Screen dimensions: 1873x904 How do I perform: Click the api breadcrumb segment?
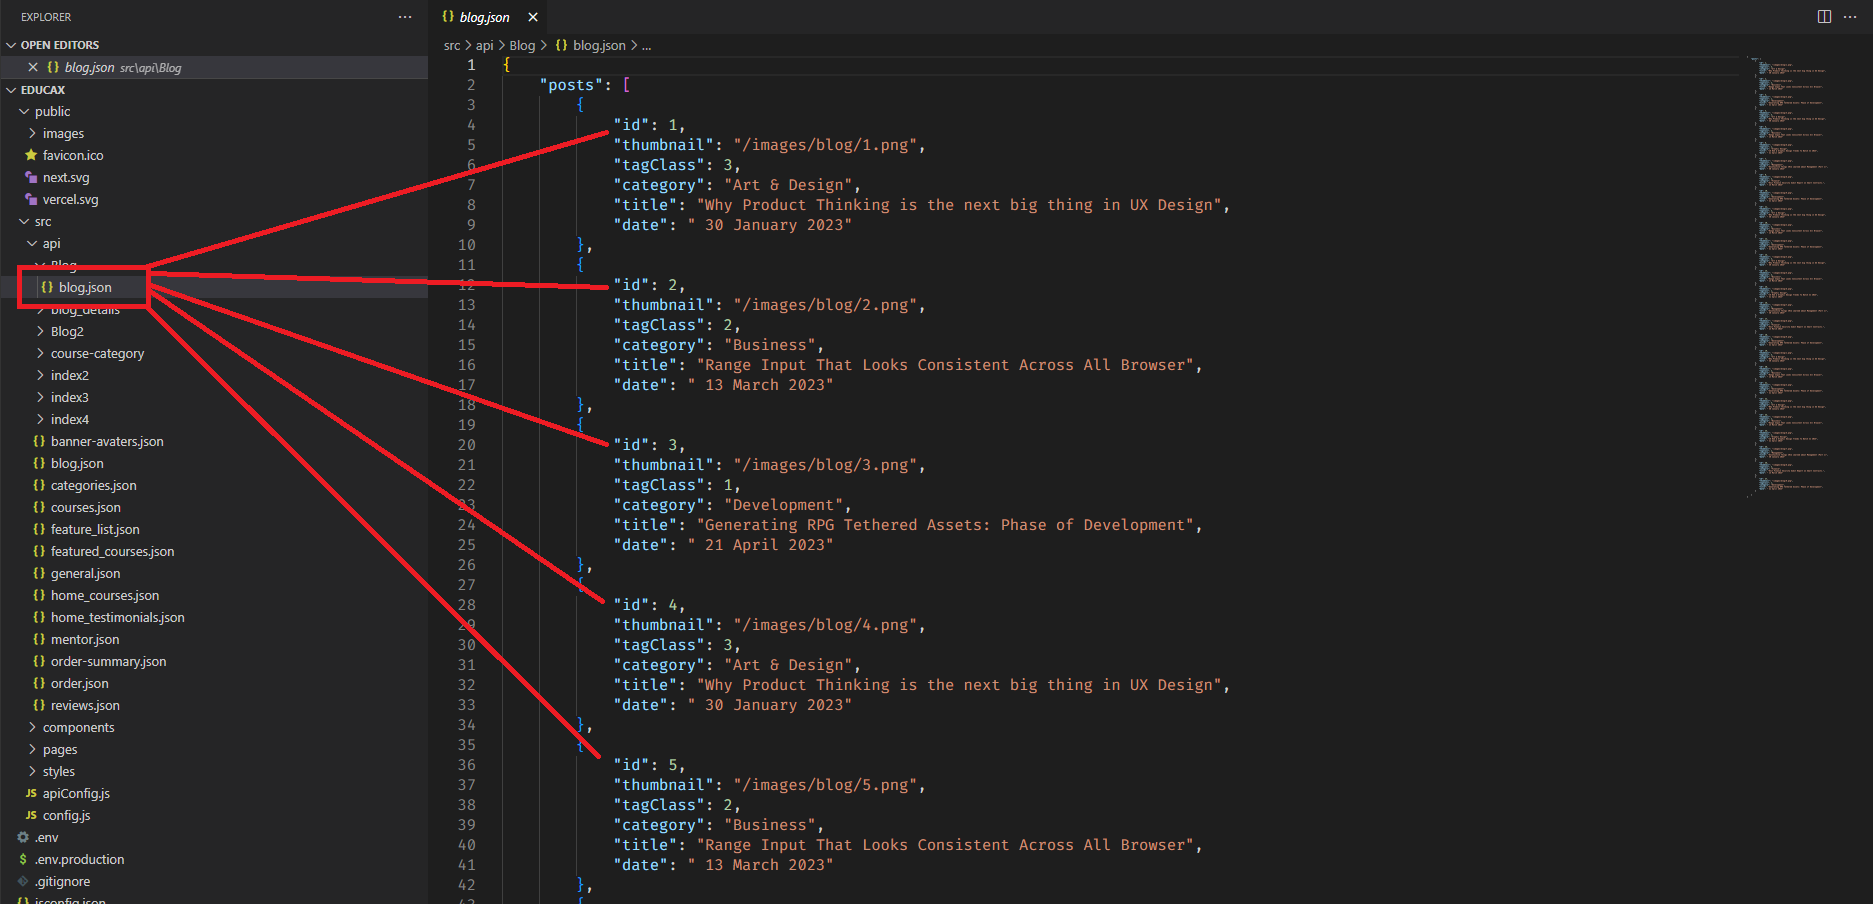click(484, 45)
